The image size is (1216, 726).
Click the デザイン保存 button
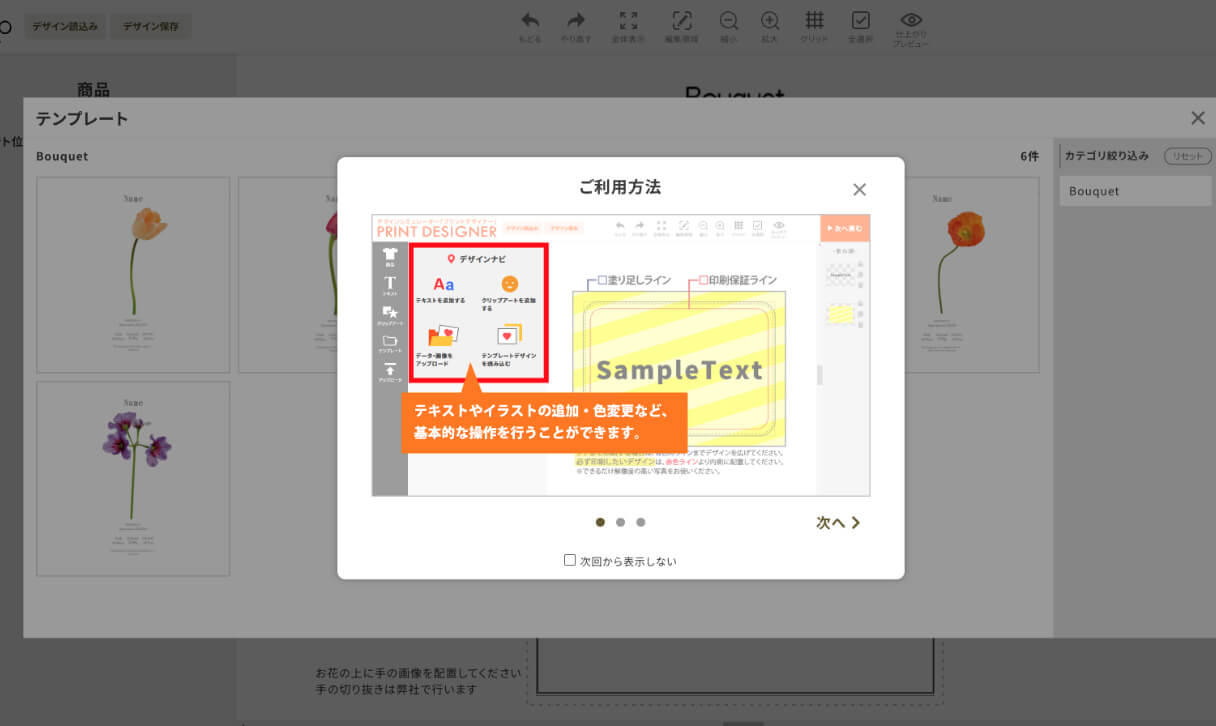pos(150,27)
